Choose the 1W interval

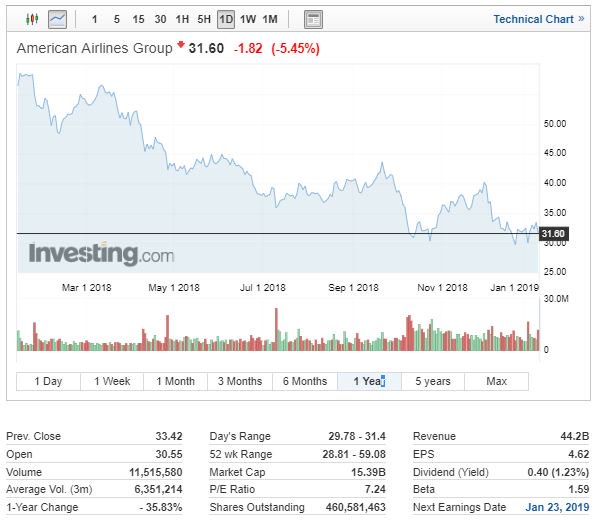pos(248,19)
